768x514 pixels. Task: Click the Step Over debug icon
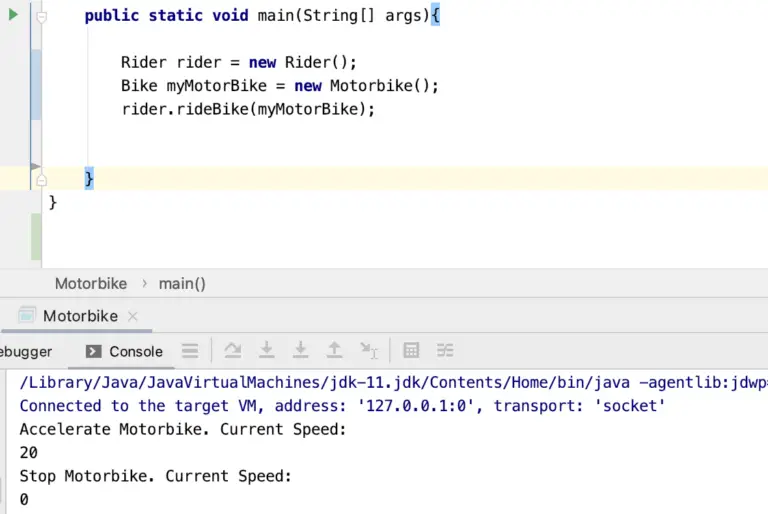pyautogui.click(x=233, y=350)
